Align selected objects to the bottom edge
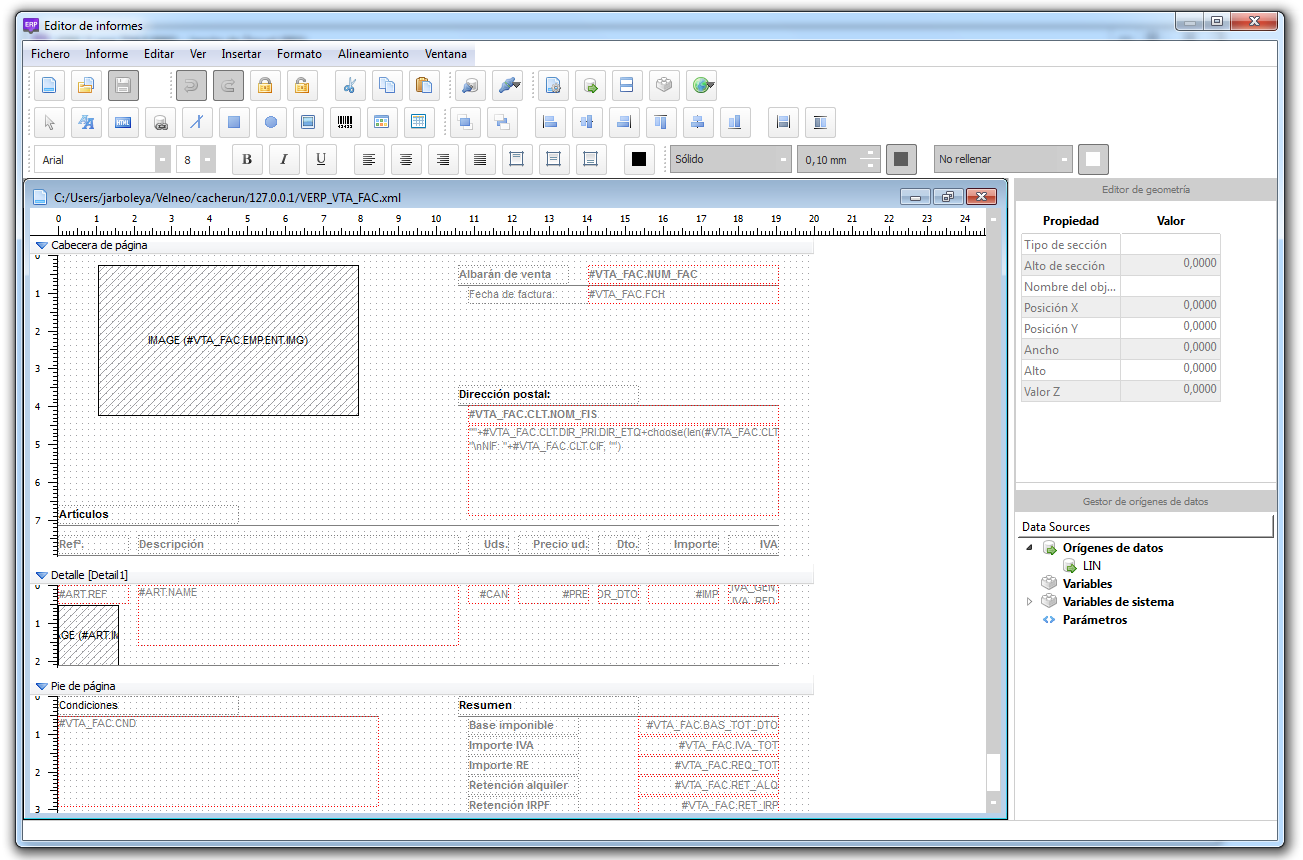The image size is (1303, 860). click(735, 122)
